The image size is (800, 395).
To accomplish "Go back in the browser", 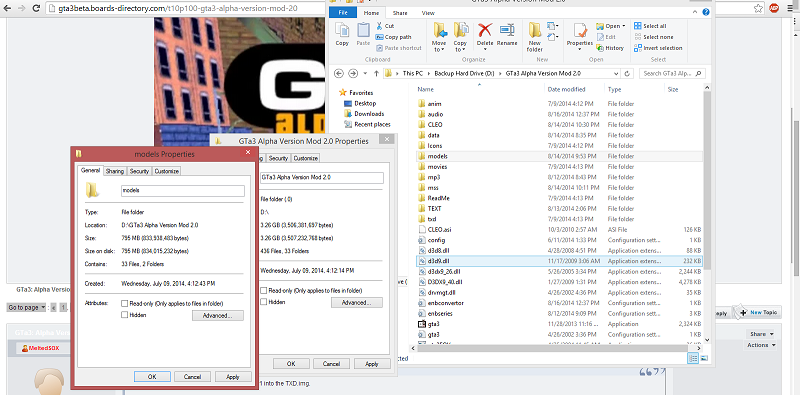I will click(6, 8).
